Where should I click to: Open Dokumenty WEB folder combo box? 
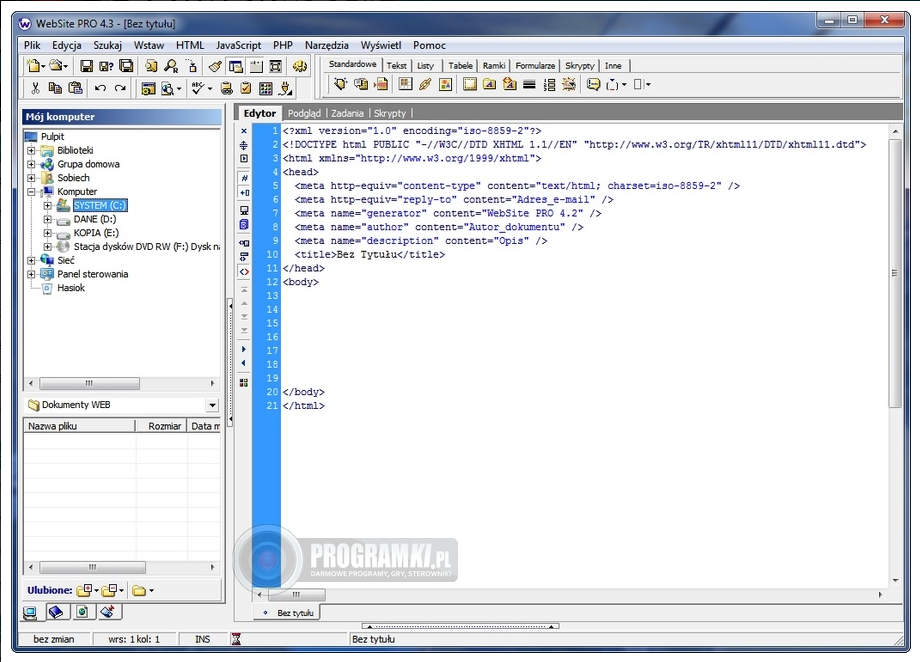122,405
